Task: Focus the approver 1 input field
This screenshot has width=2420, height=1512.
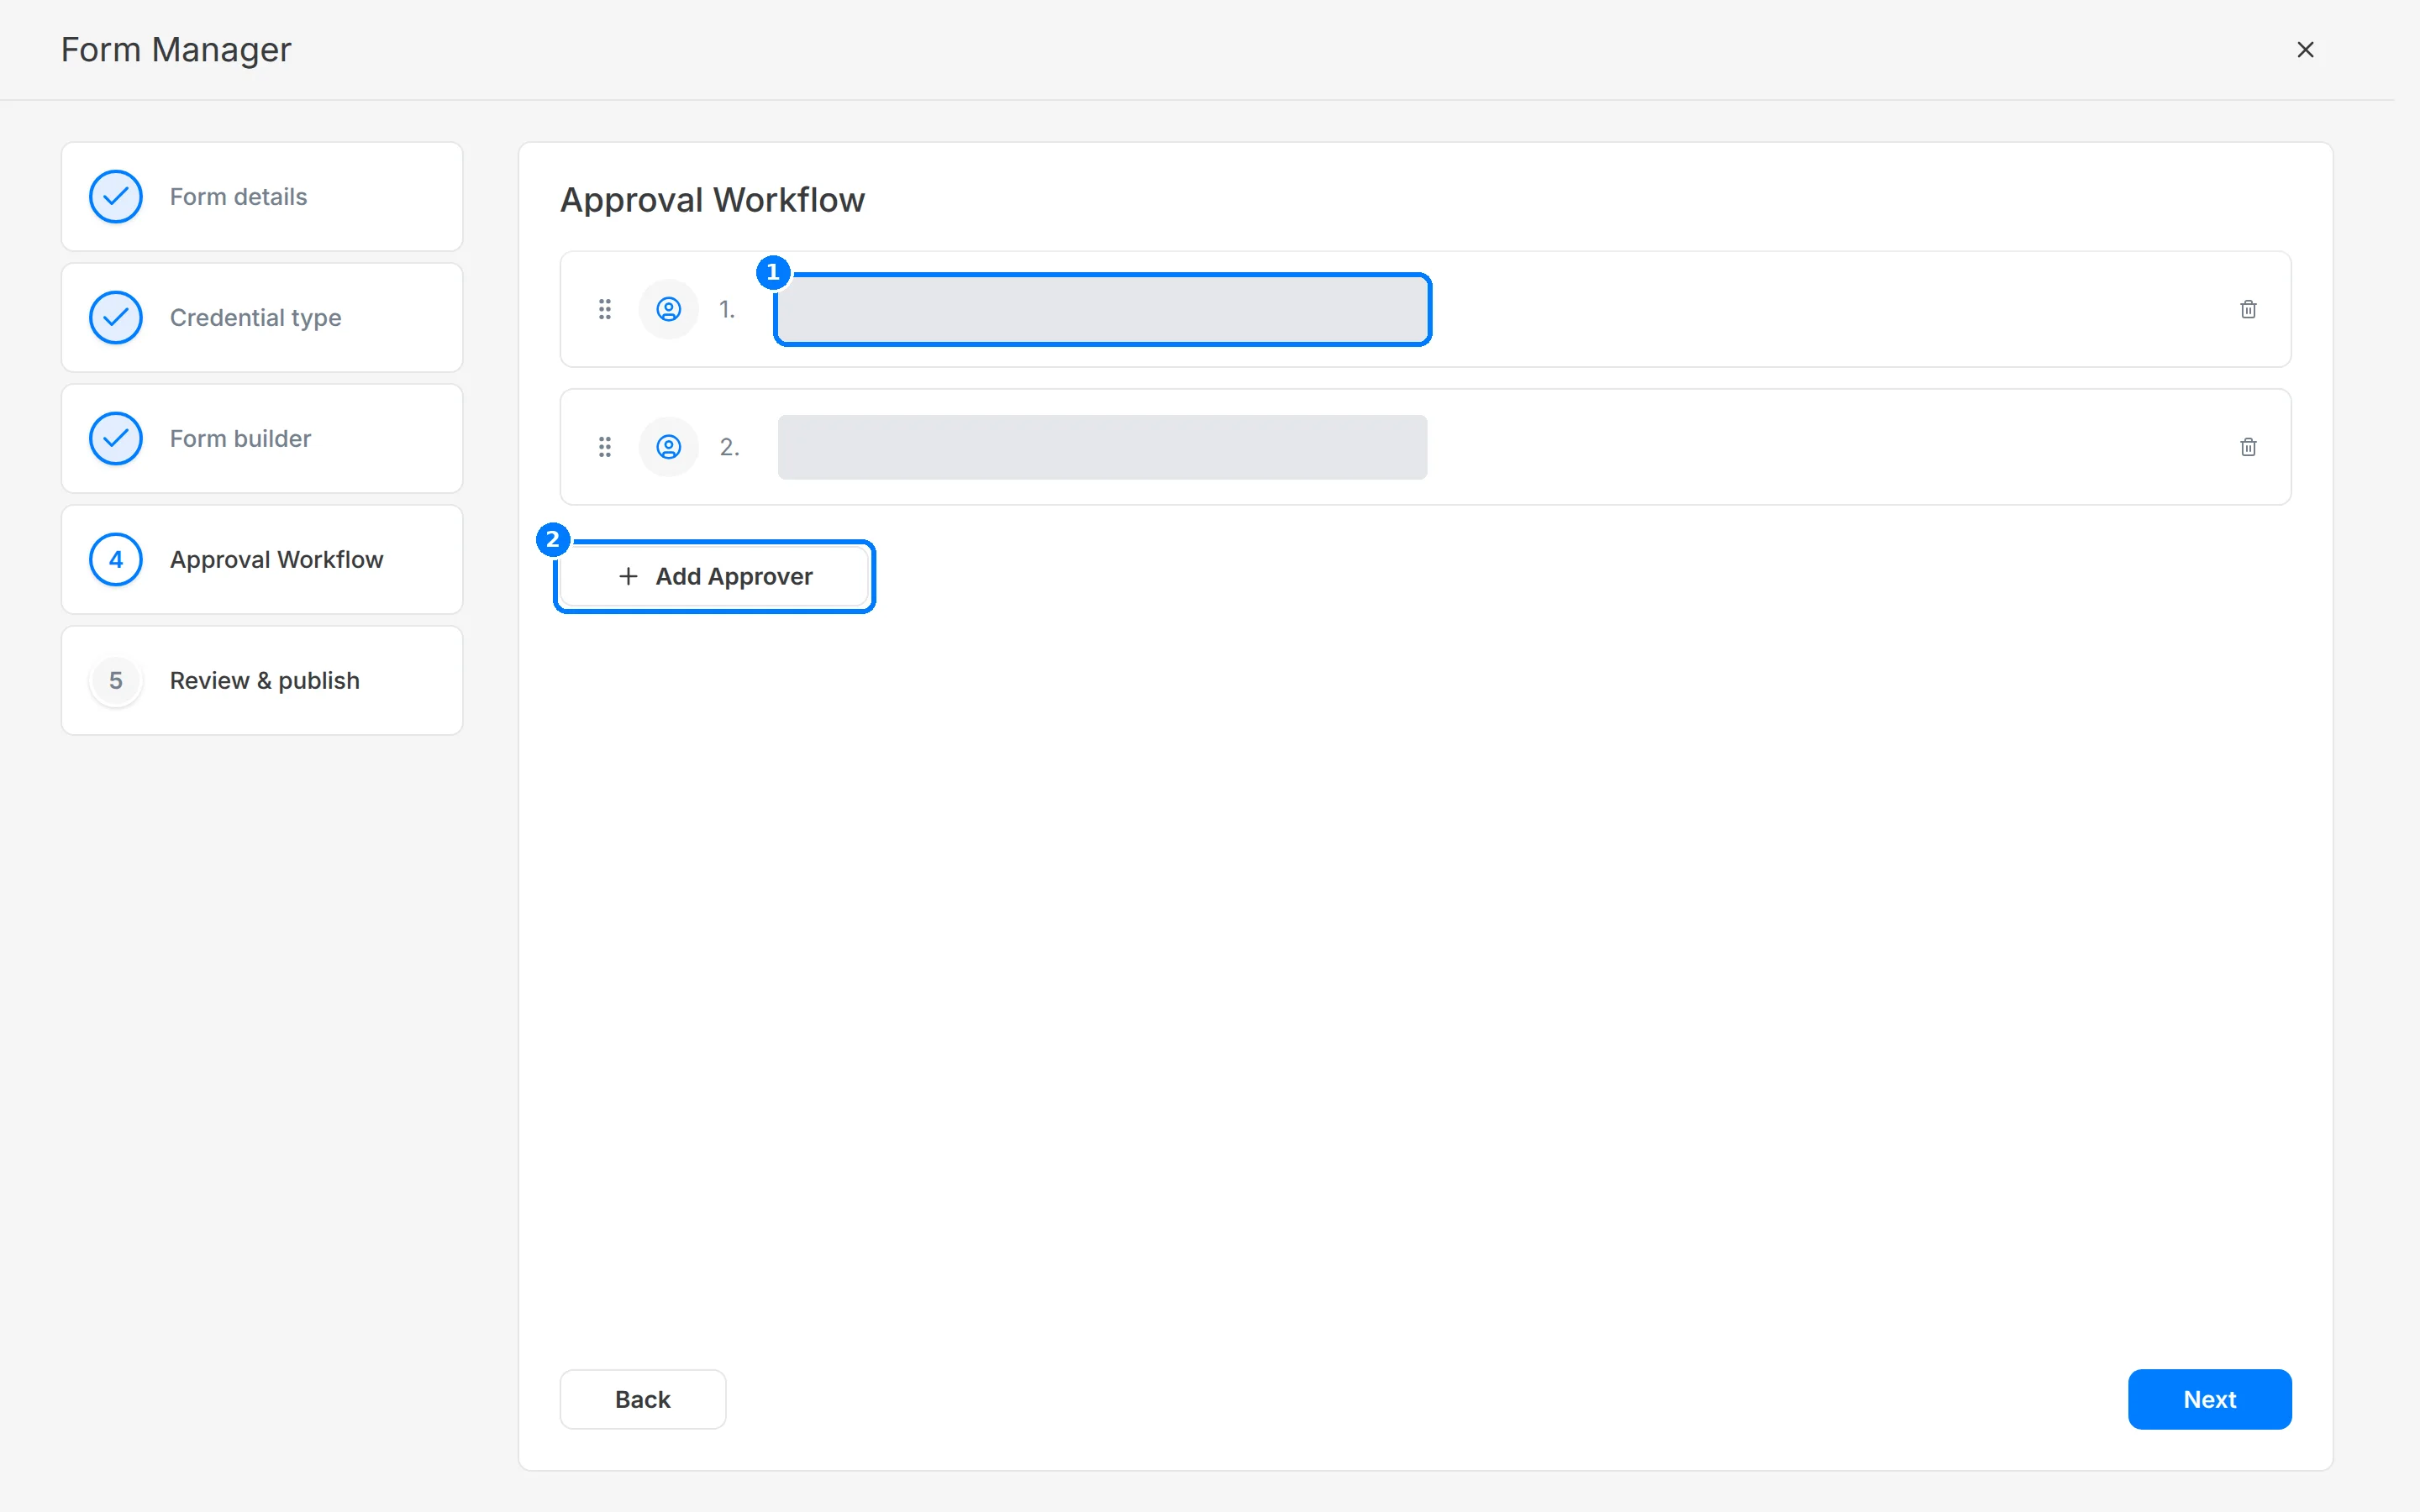Action: [x=1102, y=310]
